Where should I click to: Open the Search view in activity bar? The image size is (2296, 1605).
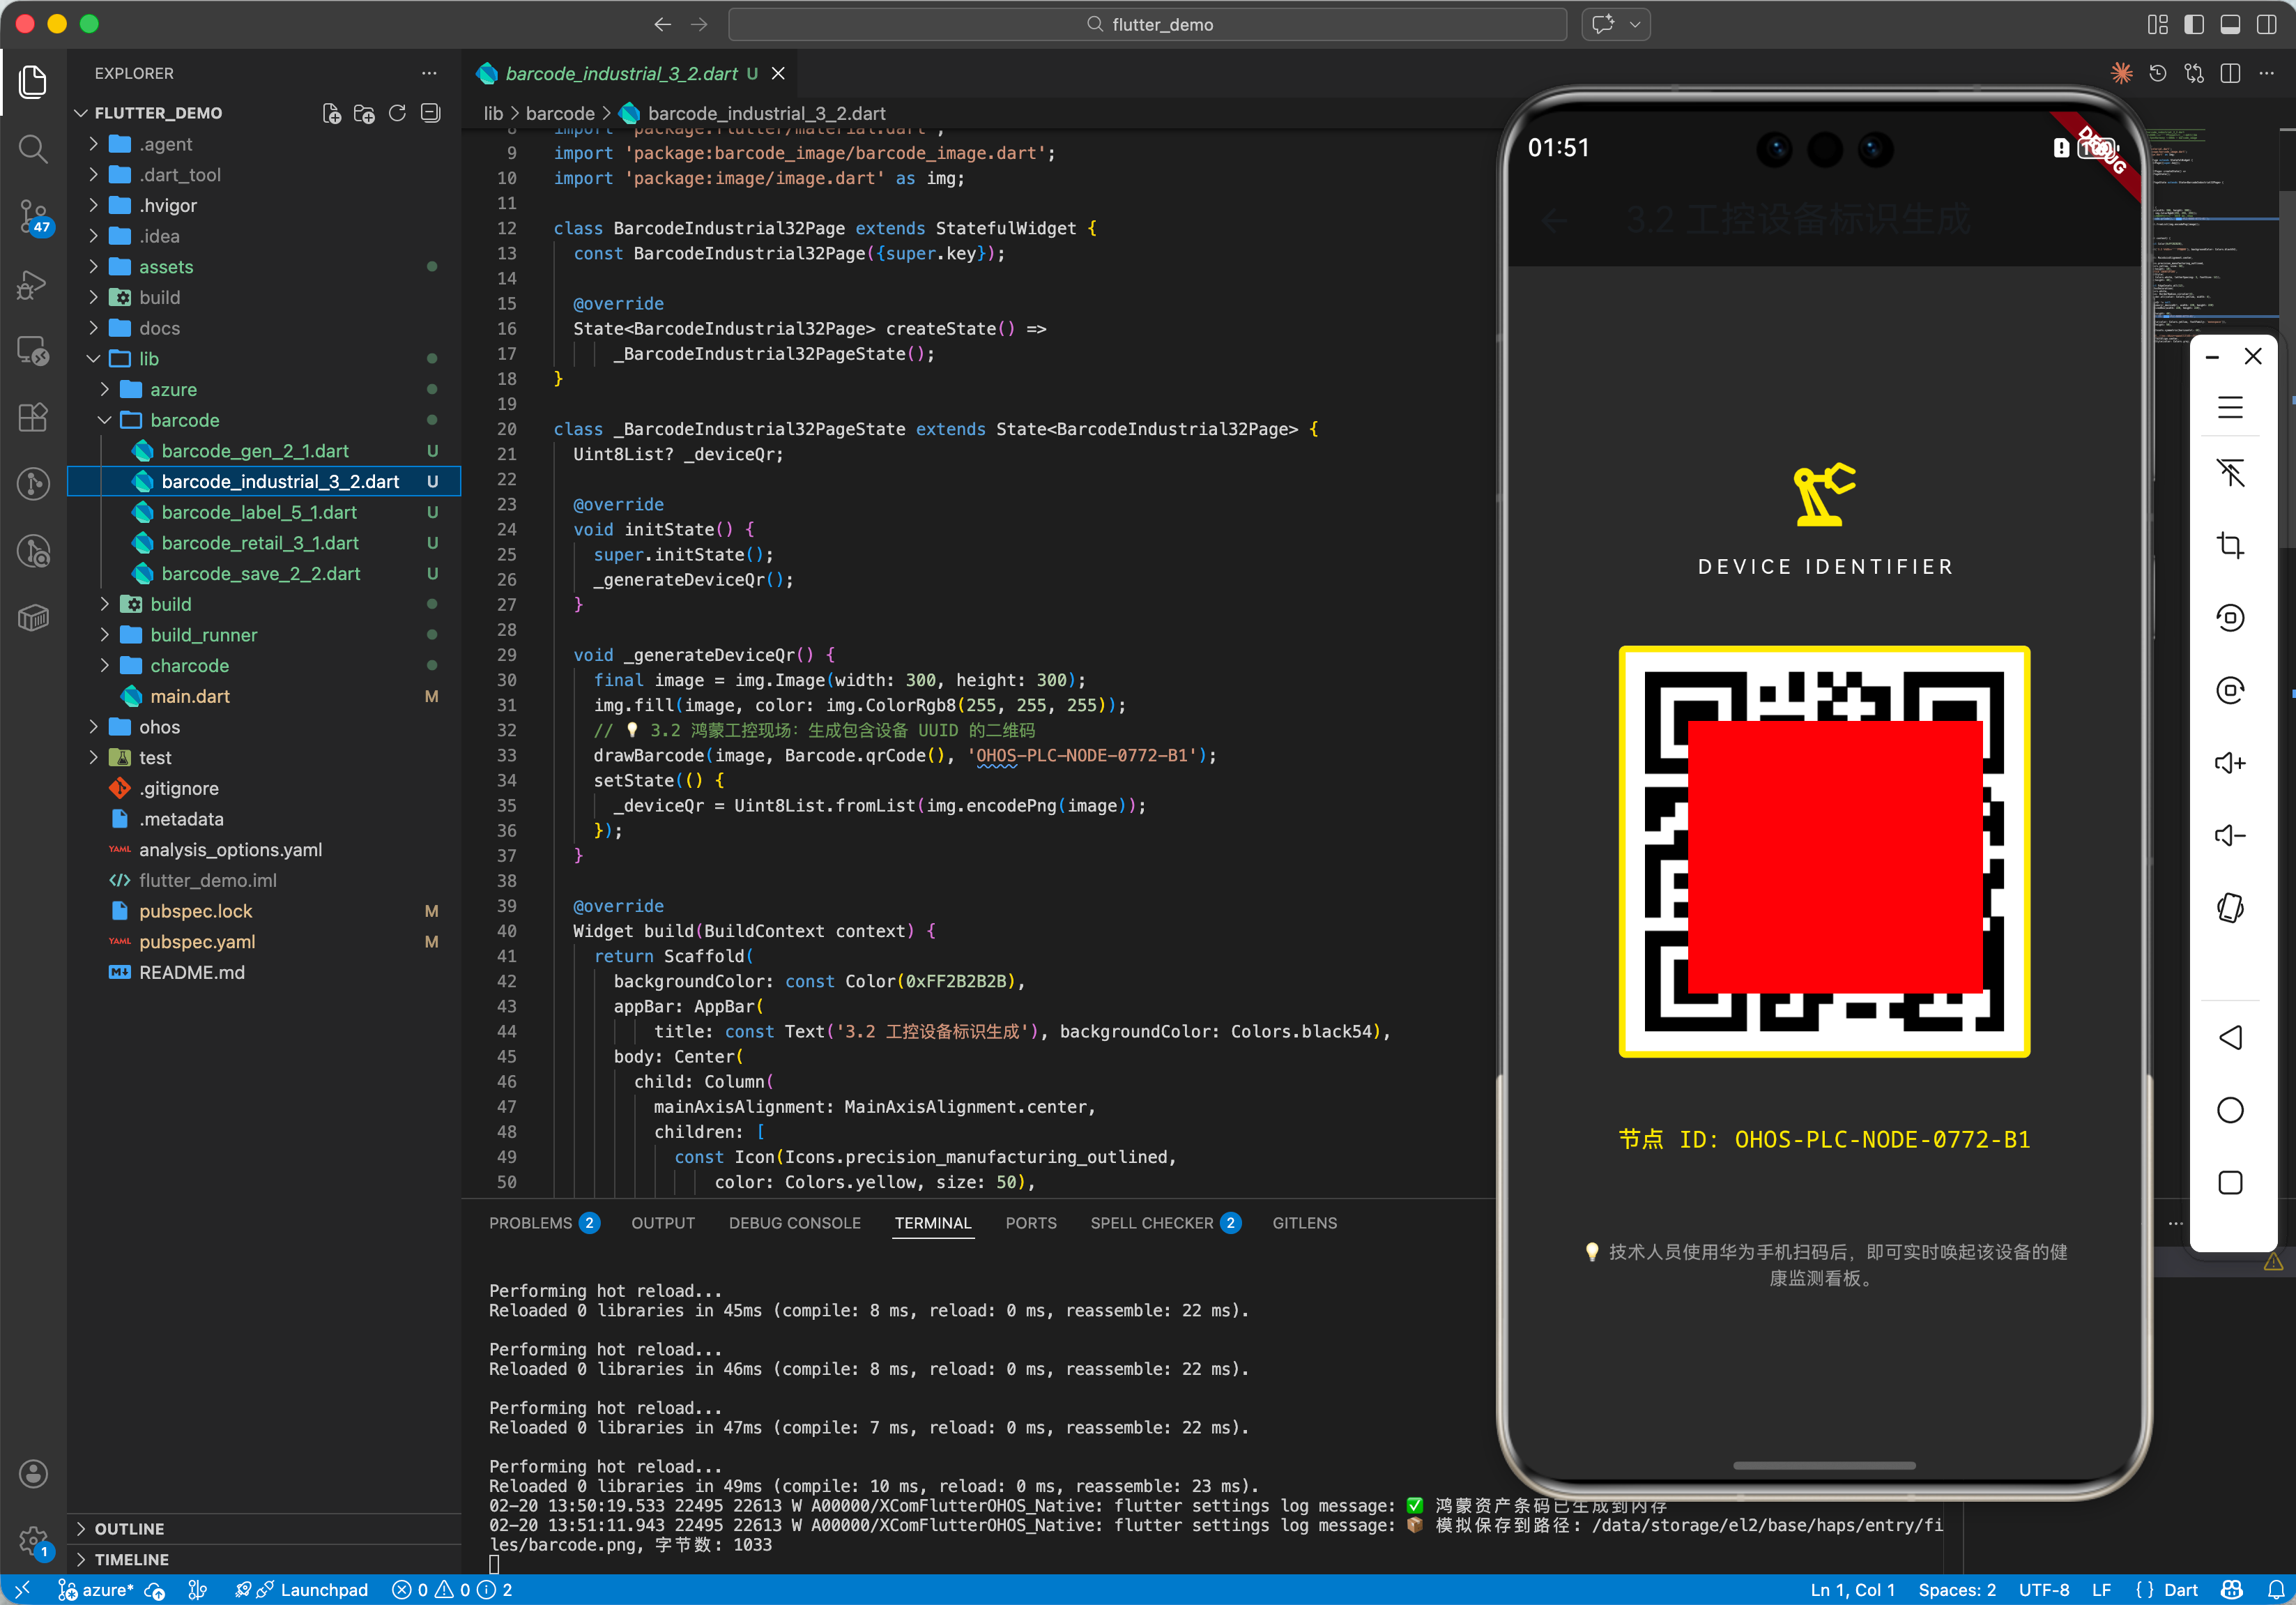pyautogui.click(x=33, y=149)
